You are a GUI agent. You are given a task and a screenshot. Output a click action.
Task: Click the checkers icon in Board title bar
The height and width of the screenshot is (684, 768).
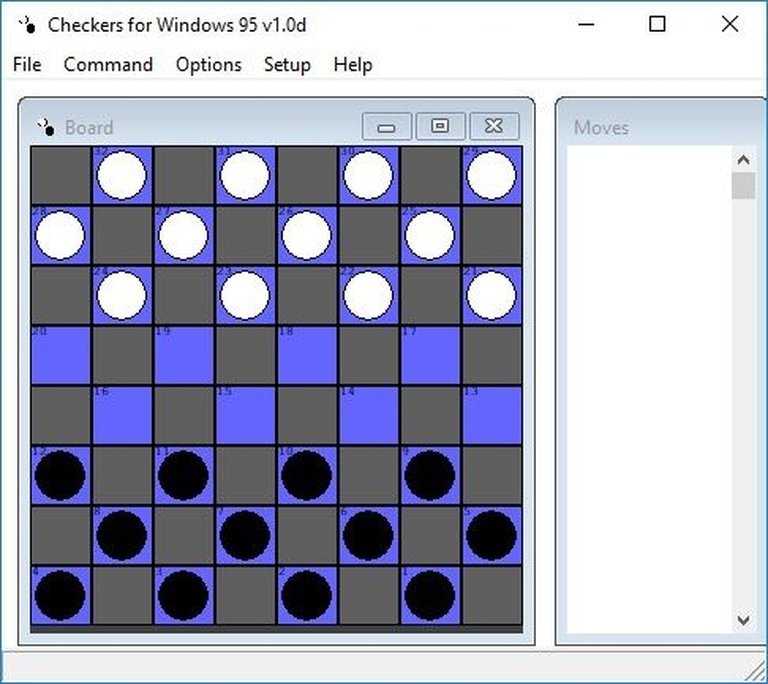tap(46, 127)
